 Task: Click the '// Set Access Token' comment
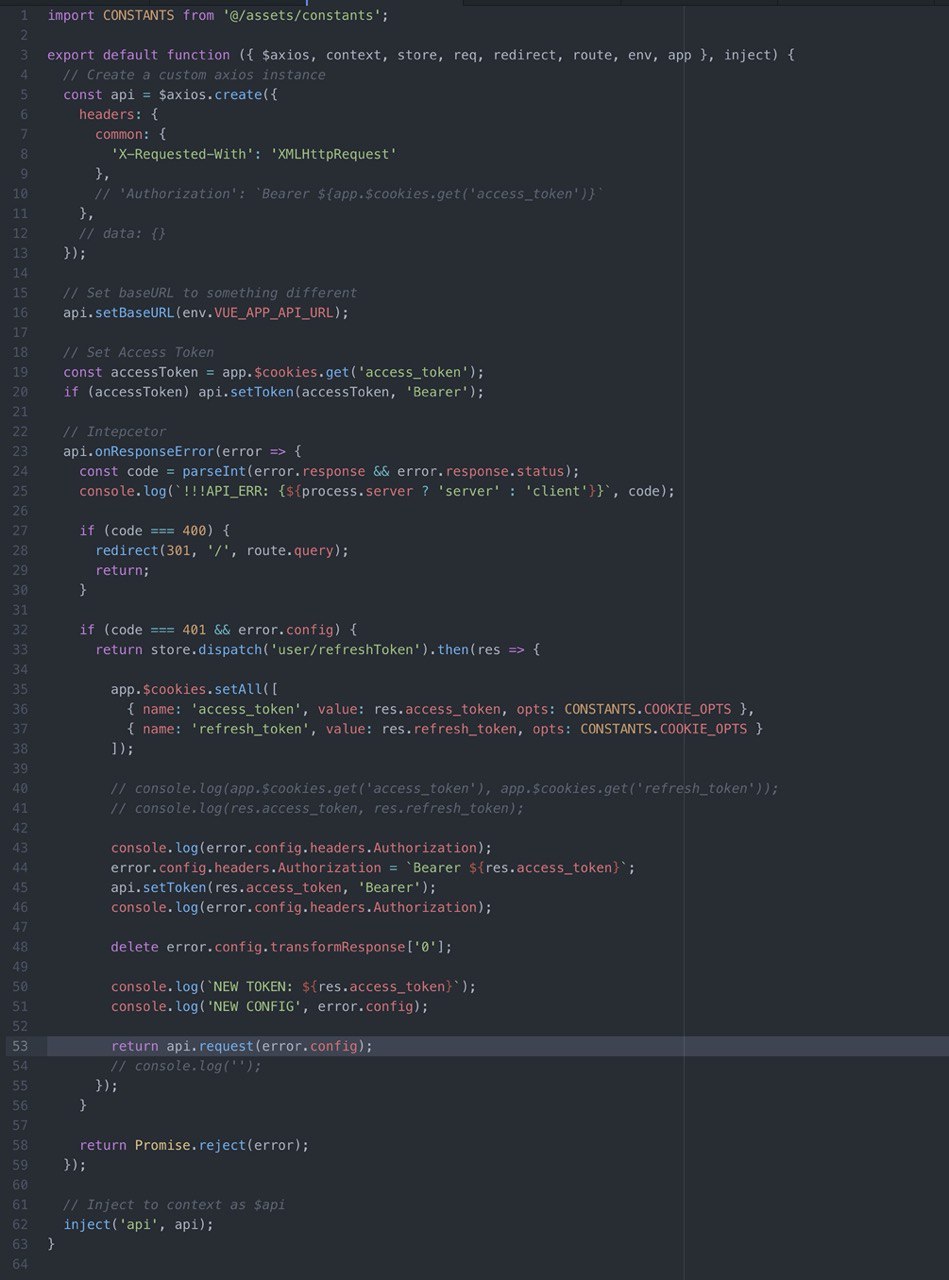(138, 352)
